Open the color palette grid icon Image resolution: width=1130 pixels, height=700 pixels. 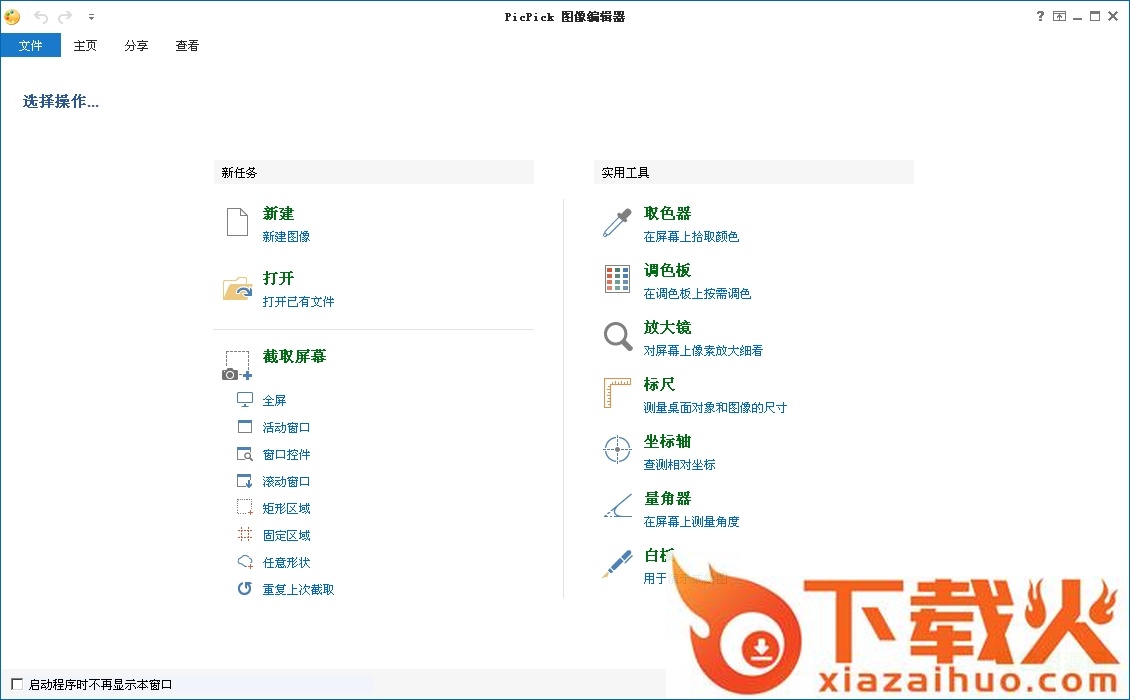[617, 279]
